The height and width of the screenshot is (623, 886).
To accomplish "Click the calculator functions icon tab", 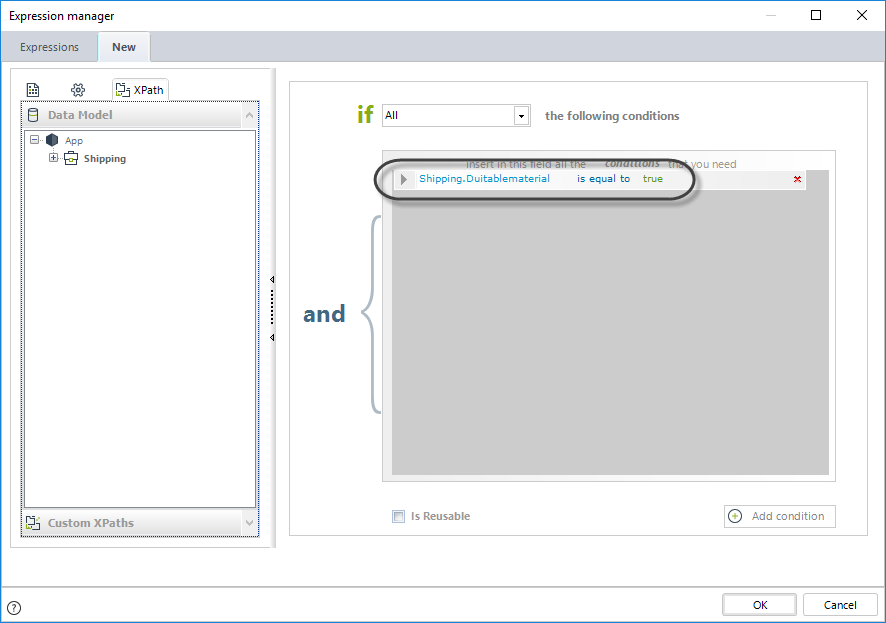I will click(x=33, y=90).
